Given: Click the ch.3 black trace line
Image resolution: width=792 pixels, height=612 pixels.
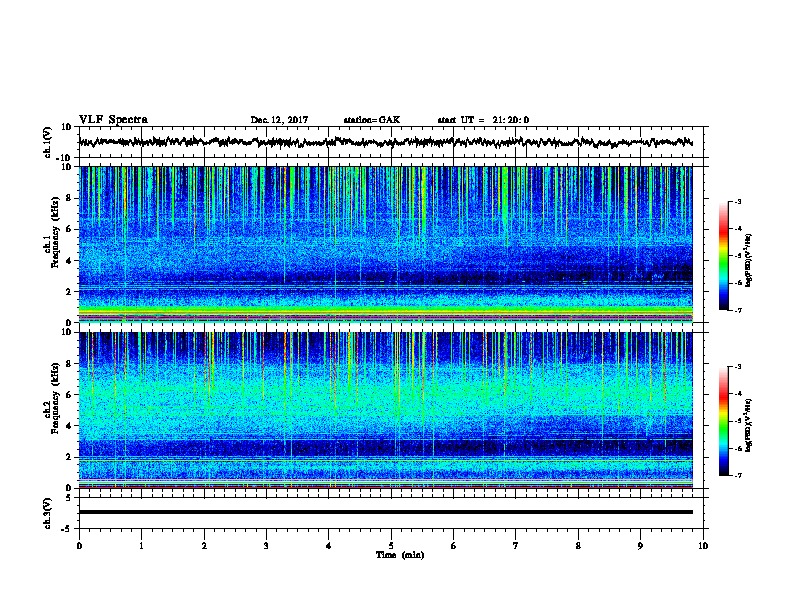Looking at the screenshot, I should coord(386,512).
